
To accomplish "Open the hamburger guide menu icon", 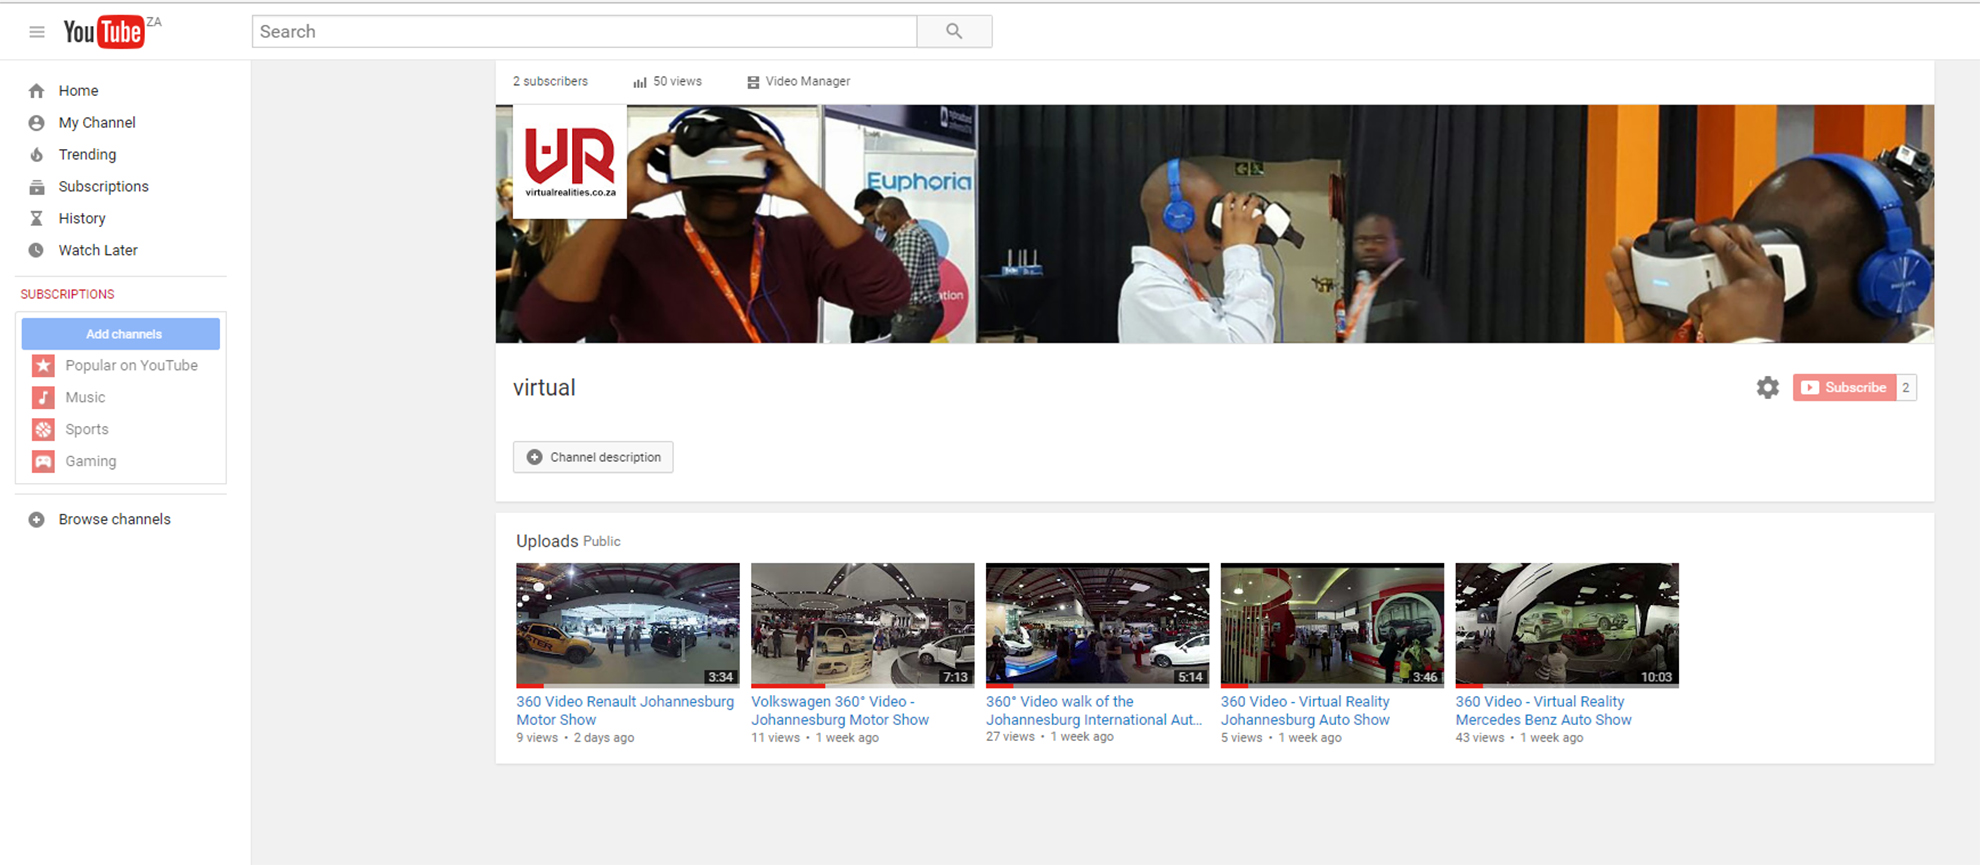I will click(x=37, y=32).
